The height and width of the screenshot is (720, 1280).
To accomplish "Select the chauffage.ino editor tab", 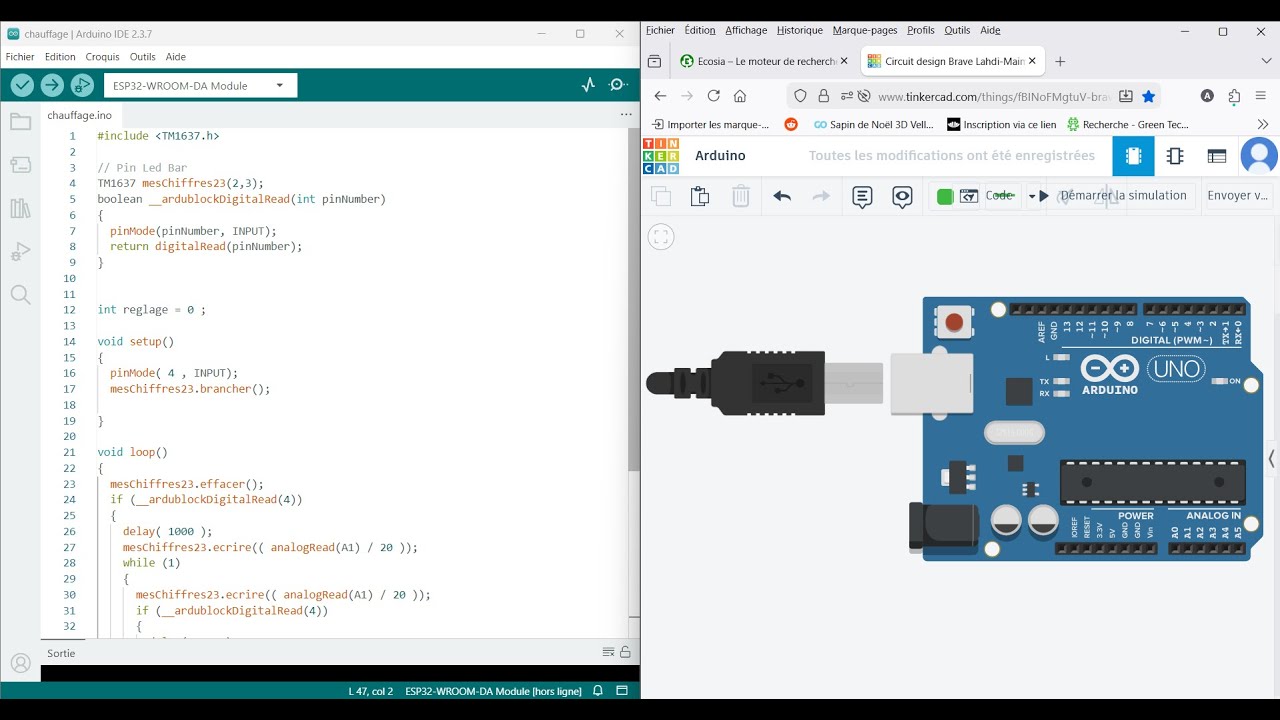I will (79, 115).
